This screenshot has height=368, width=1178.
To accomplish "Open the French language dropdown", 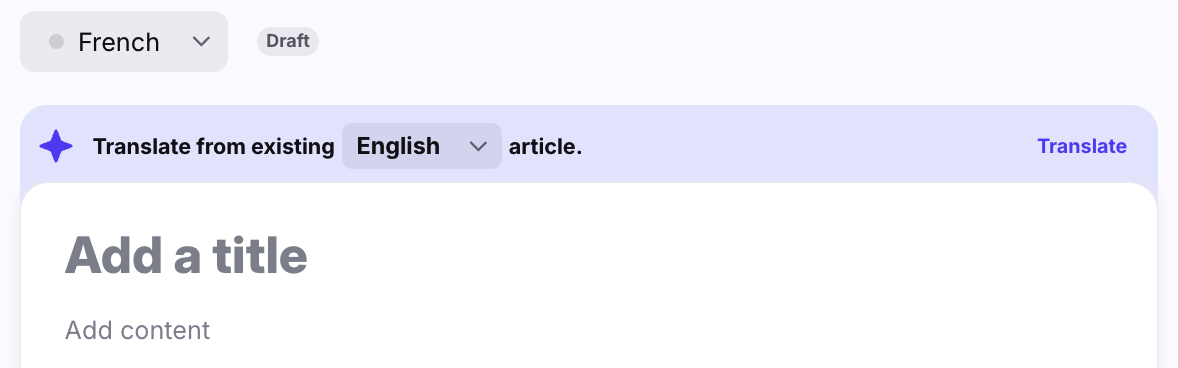I will click(124, 41).
